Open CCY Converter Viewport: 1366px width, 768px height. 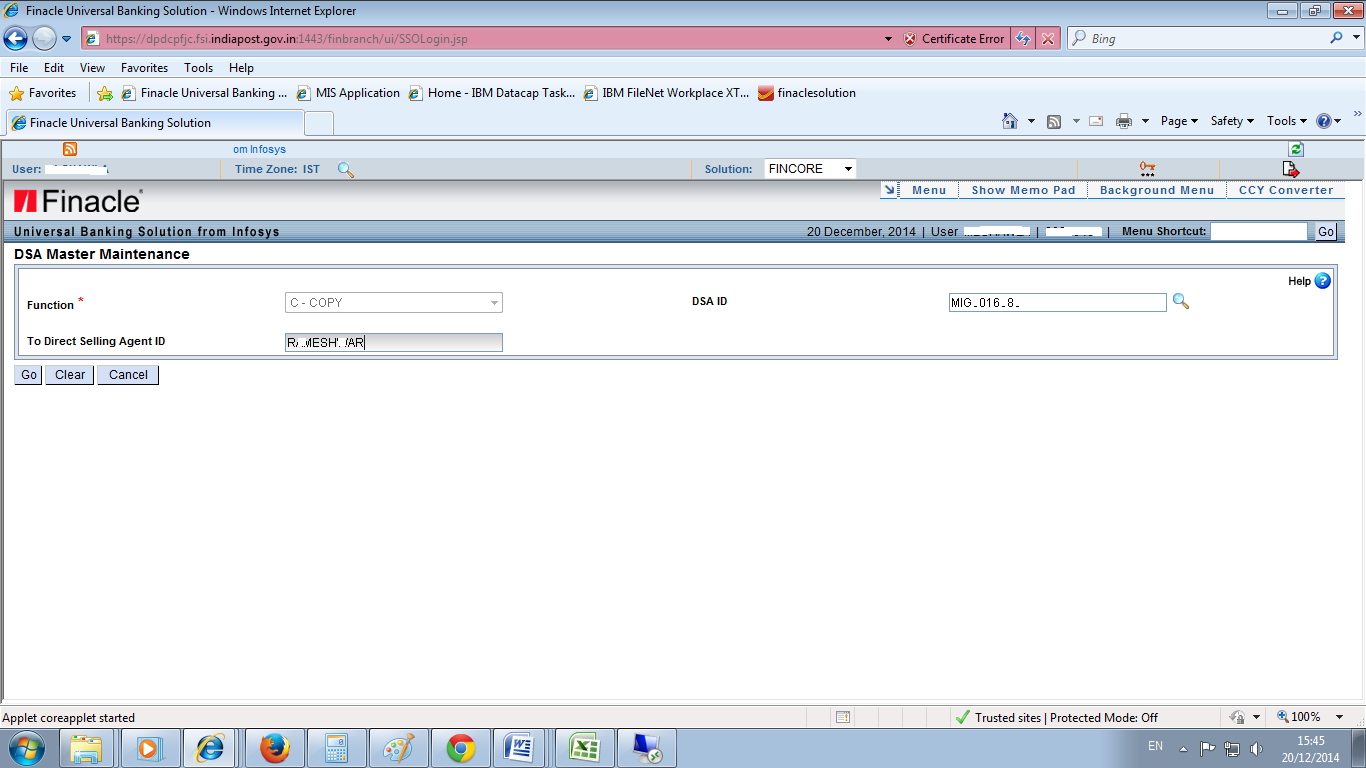pos(1286,189)
